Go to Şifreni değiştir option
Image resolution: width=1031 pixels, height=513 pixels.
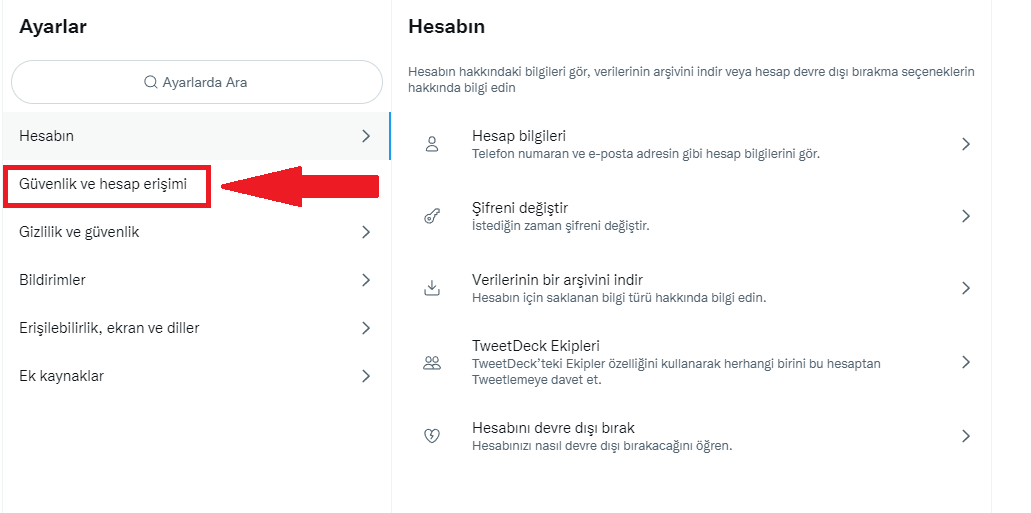[520, 208]
